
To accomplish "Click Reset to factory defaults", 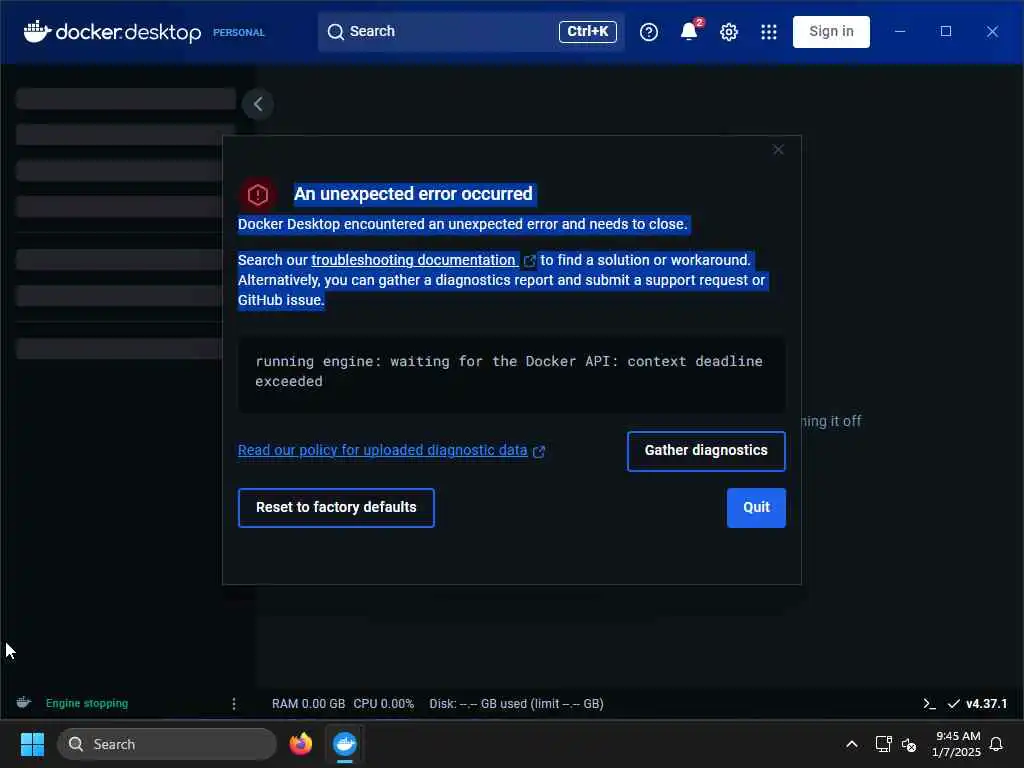I will coord(336,507).
